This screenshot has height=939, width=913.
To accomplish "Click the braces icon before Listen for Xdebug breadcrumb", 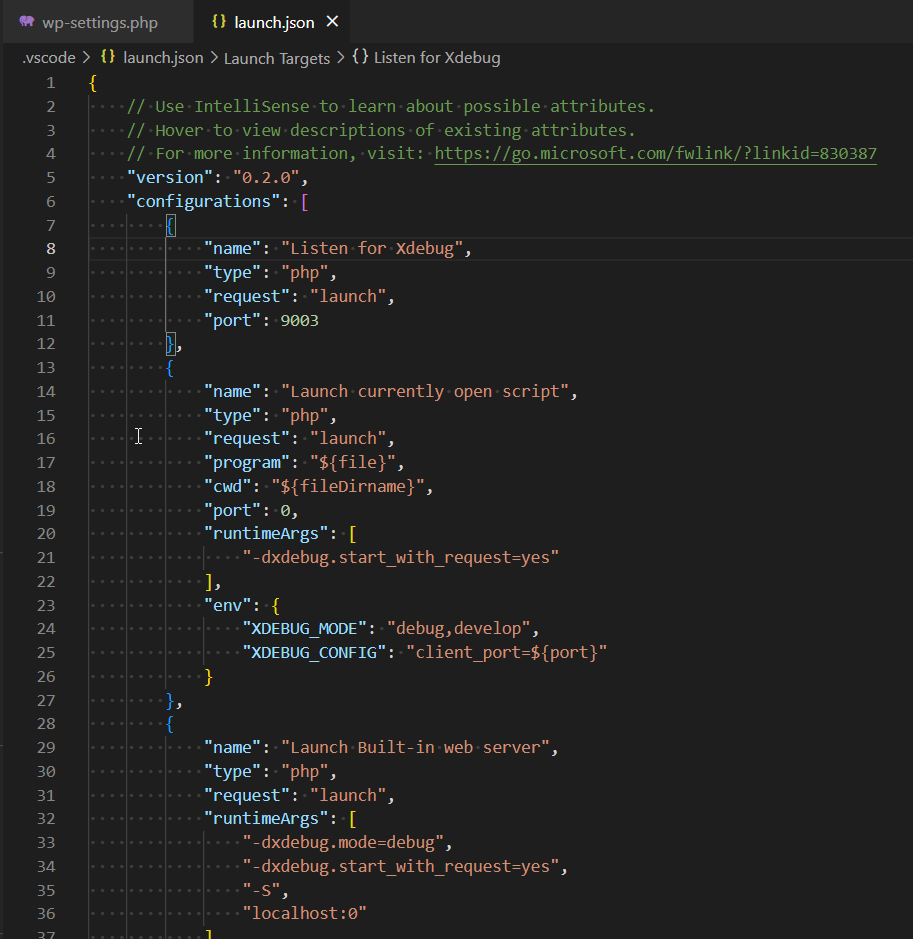I will [x=360, y=57].
